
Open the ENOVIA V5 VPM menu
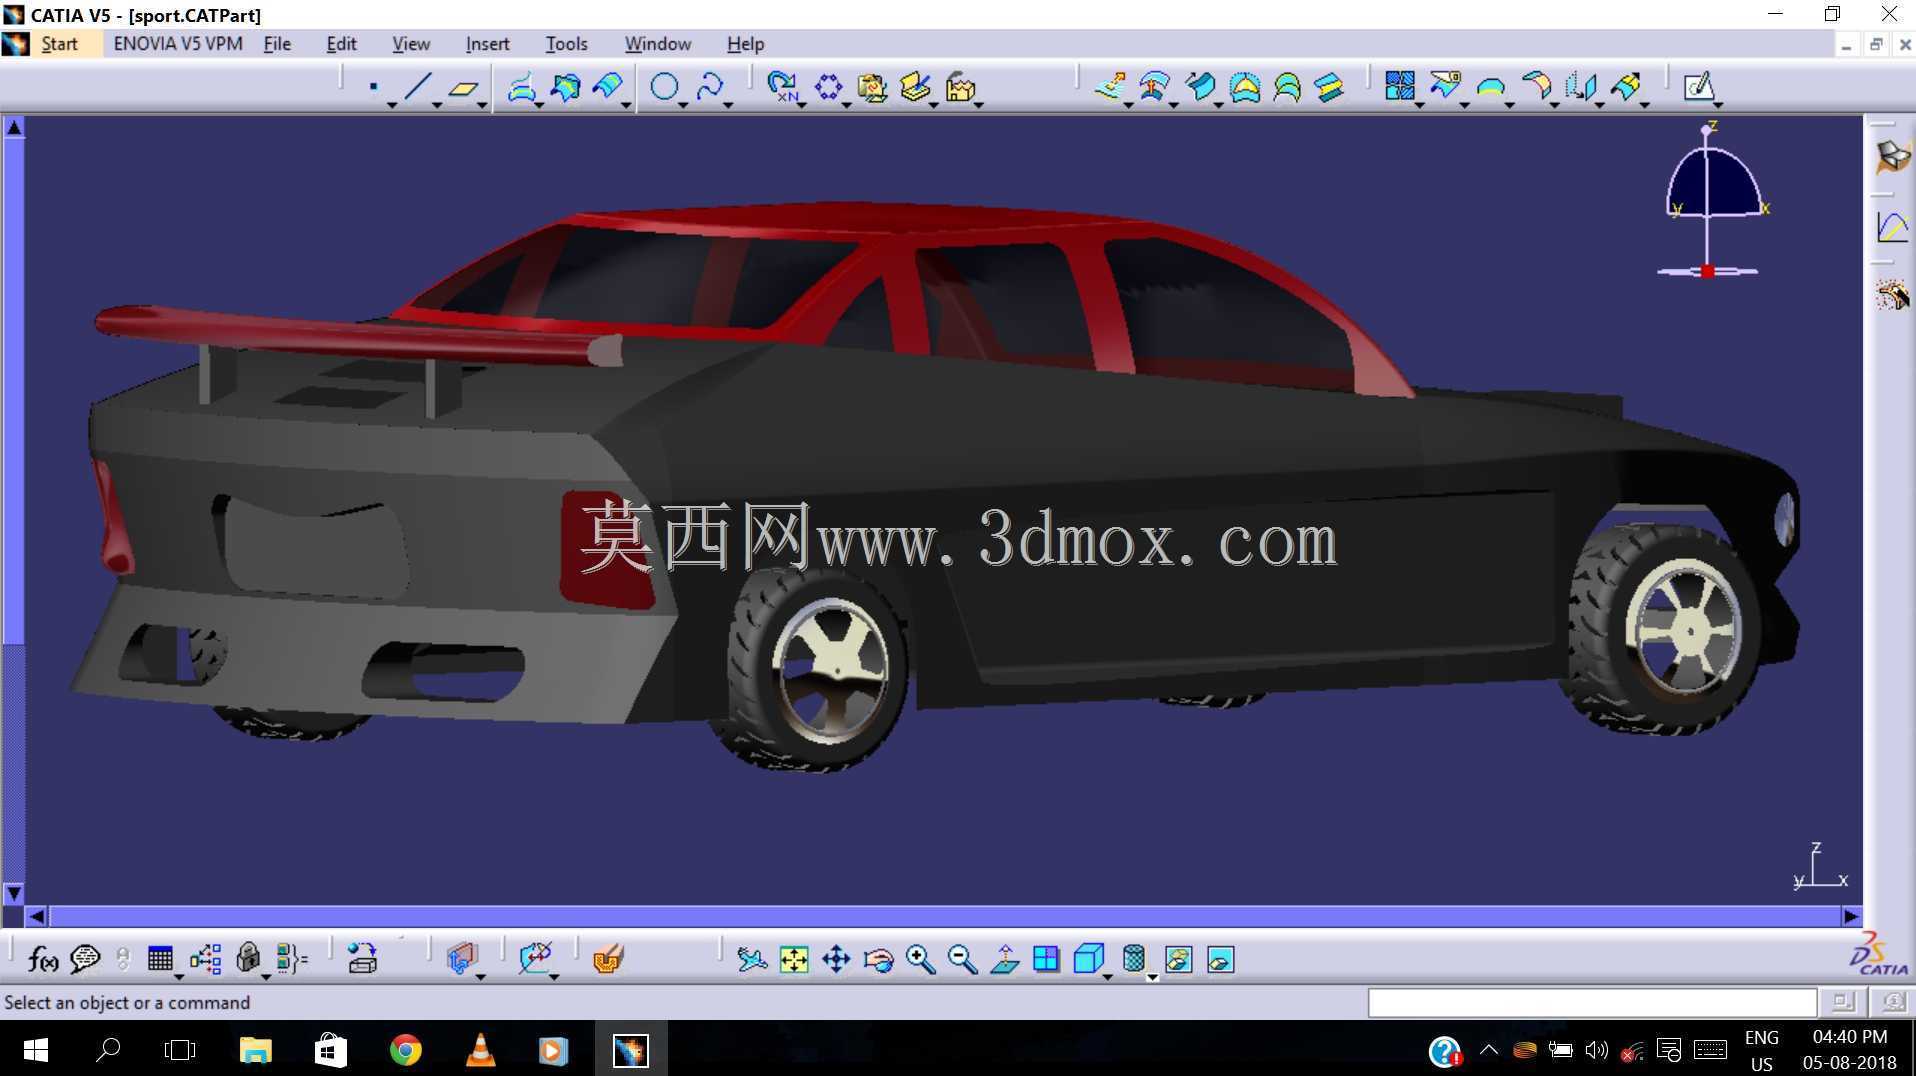[x=178, y=44]
